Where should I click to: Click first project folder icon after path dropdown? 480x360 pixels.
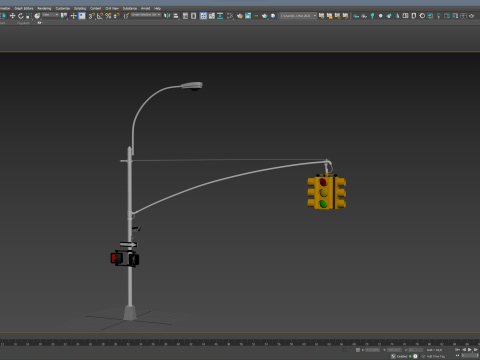click(321, 16)
